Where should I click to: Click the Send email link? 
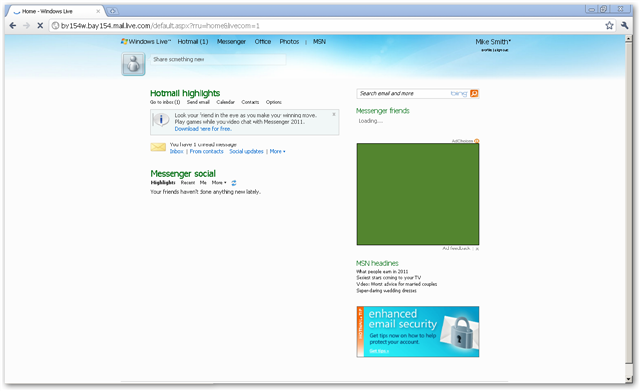click(198, 102)
